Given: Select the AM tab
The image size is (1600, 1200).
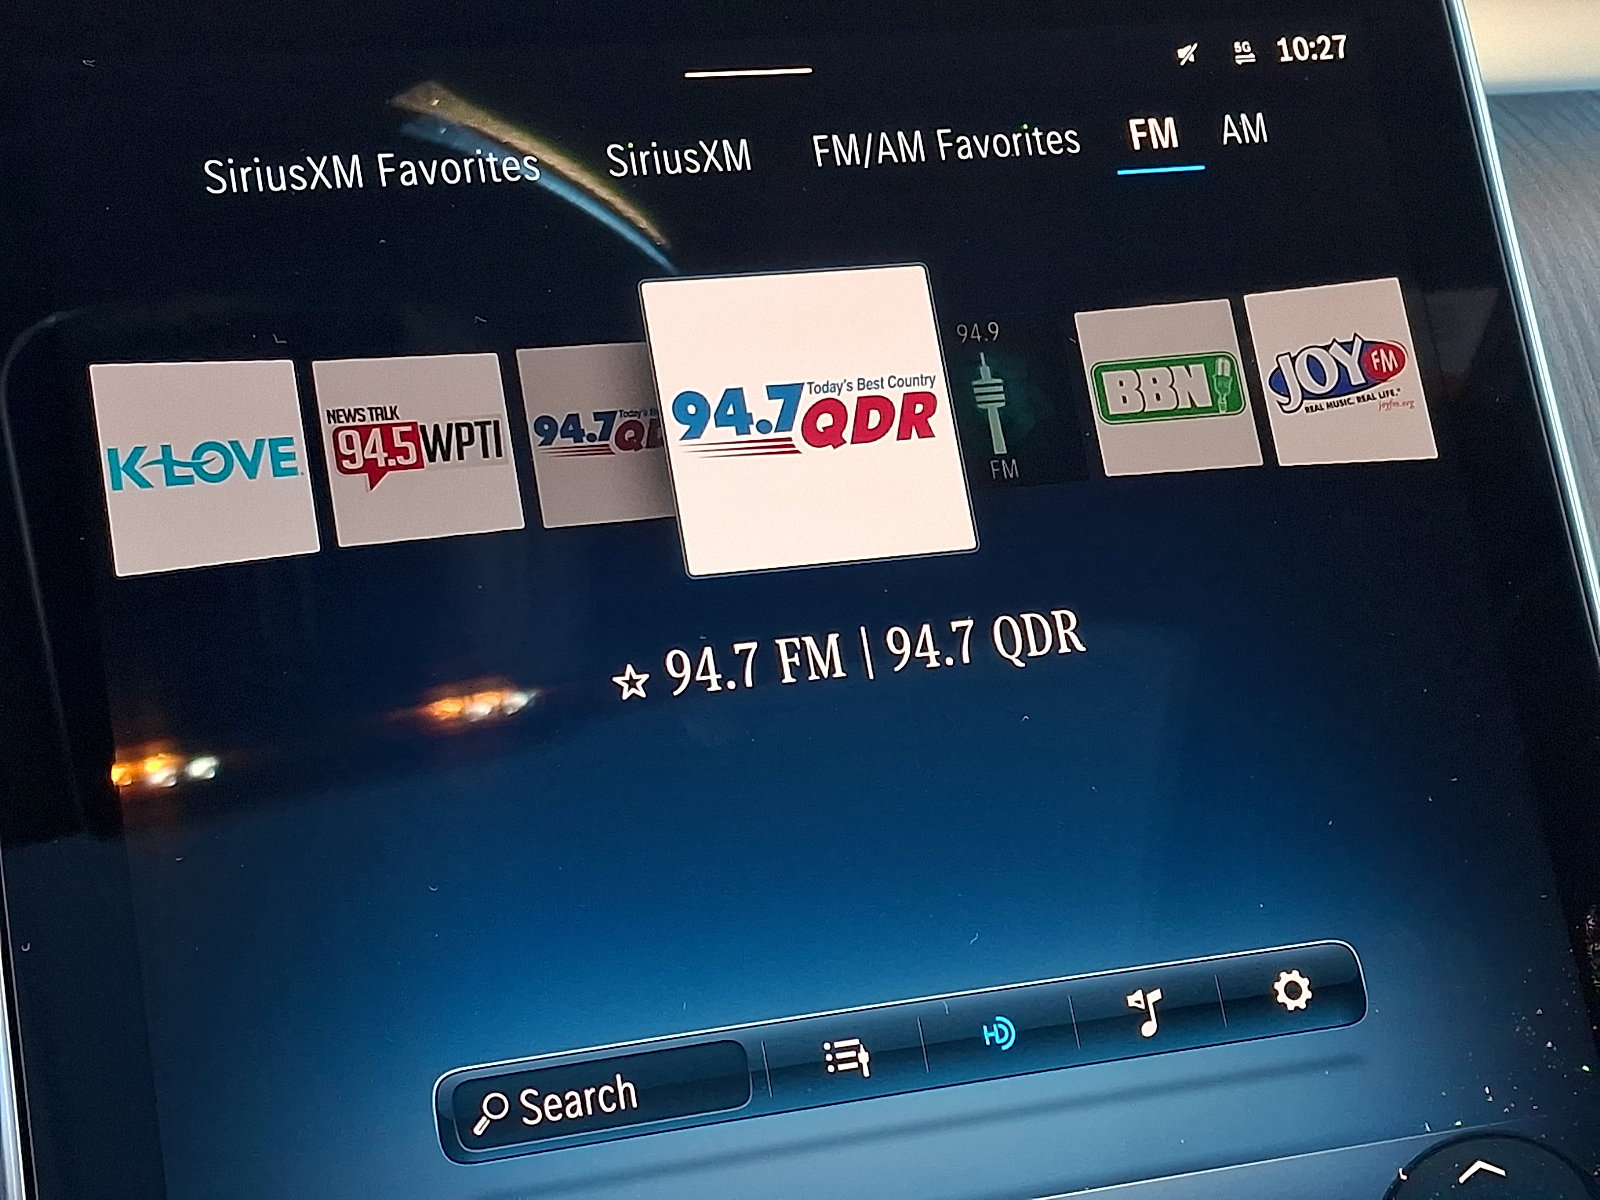Looking at the screenshot, I should pos(1244,129).
